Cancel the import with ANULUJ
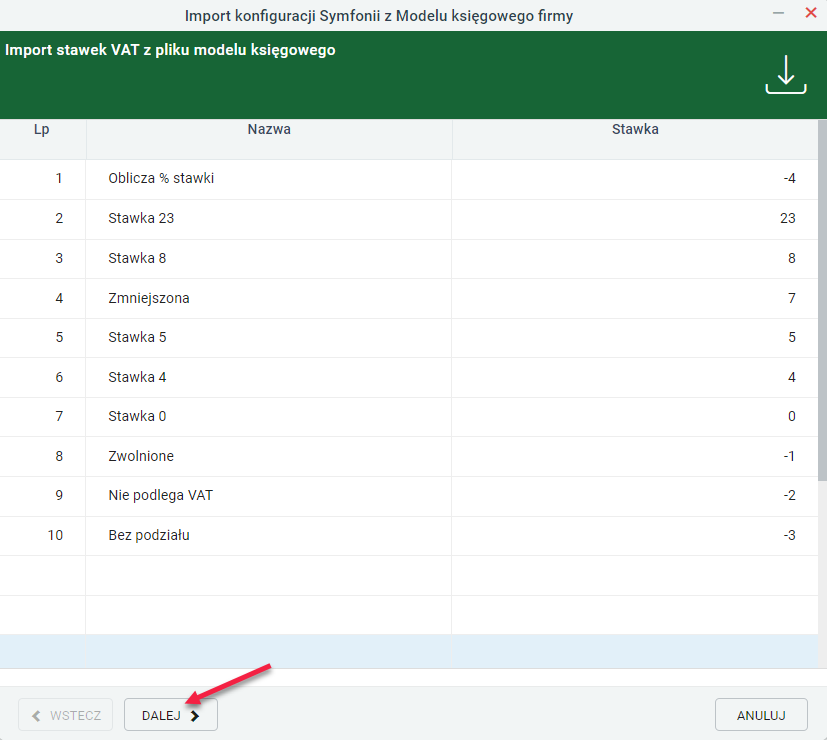 coord(761,715)
